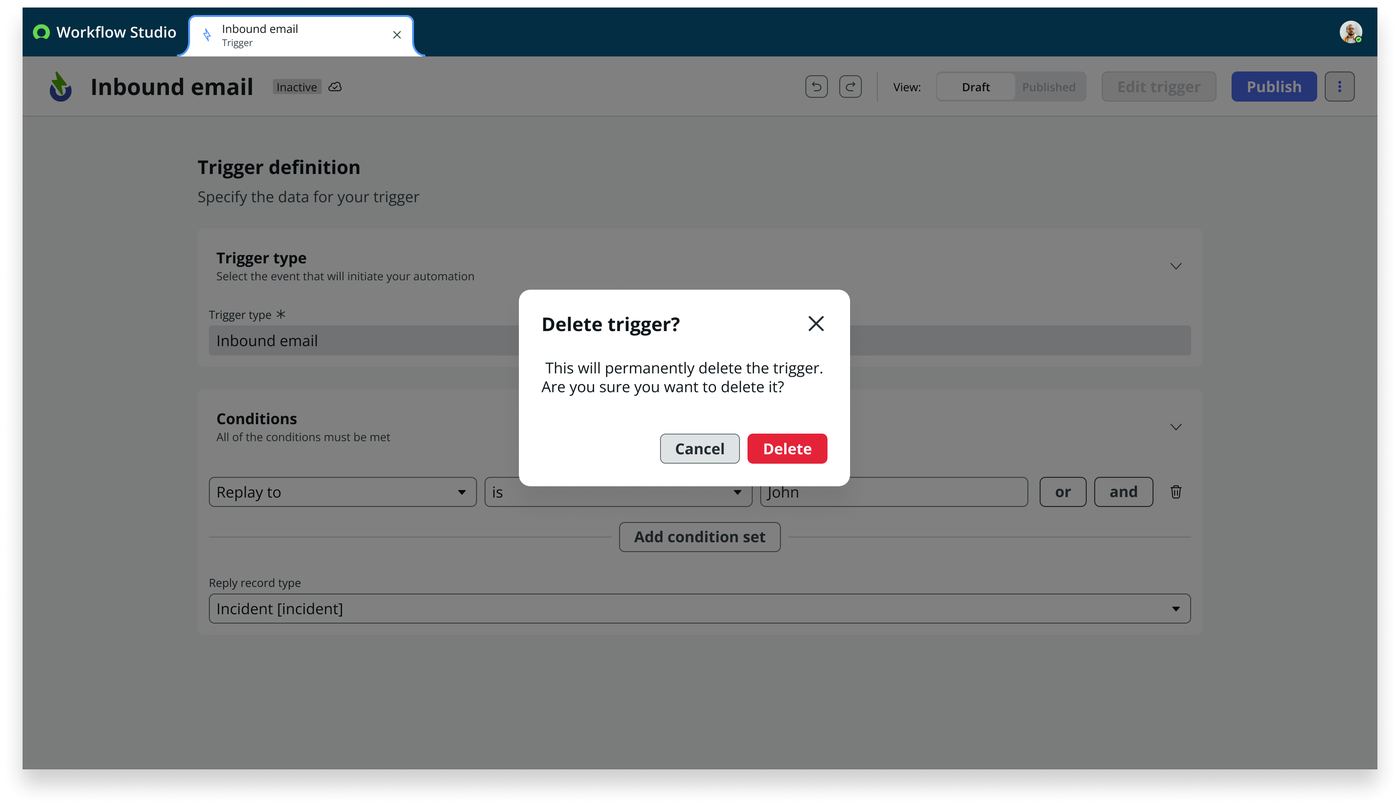
Task: Close the Inbound email tab
Action: click(x=397, y=35)
